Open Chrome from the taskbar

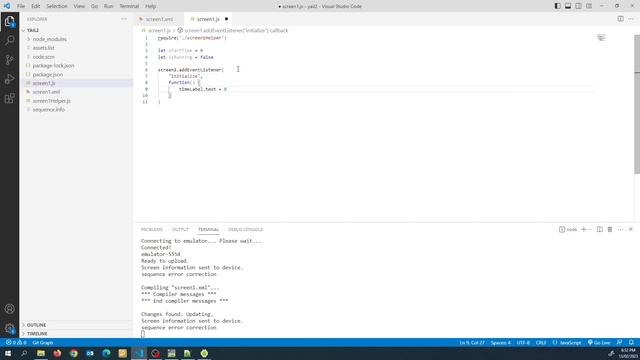(73, 353)
